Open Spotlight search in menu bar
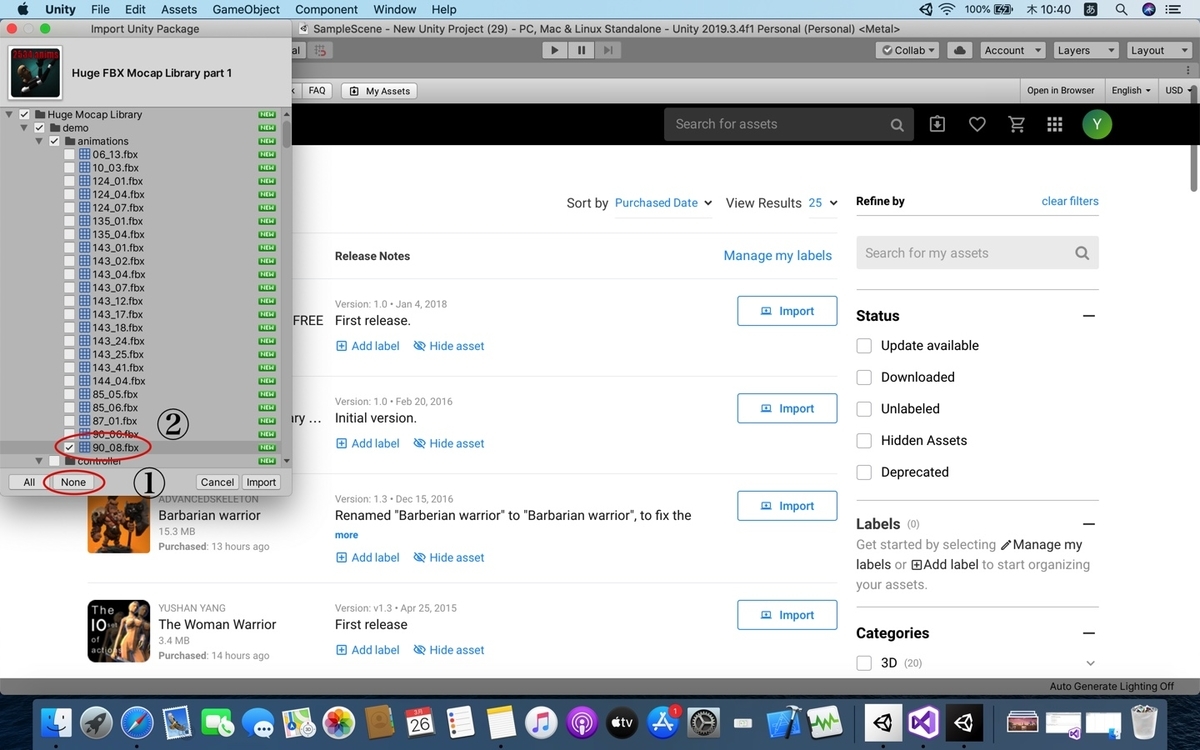 (x=1120, y=9)
